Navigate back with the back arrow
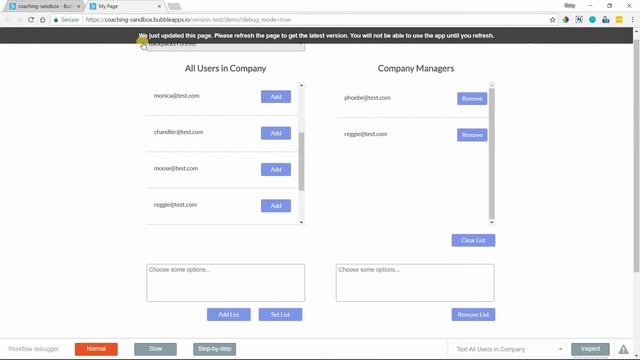Screen dimensions: 640x360 pyautogui.click(x=8, y=20)
